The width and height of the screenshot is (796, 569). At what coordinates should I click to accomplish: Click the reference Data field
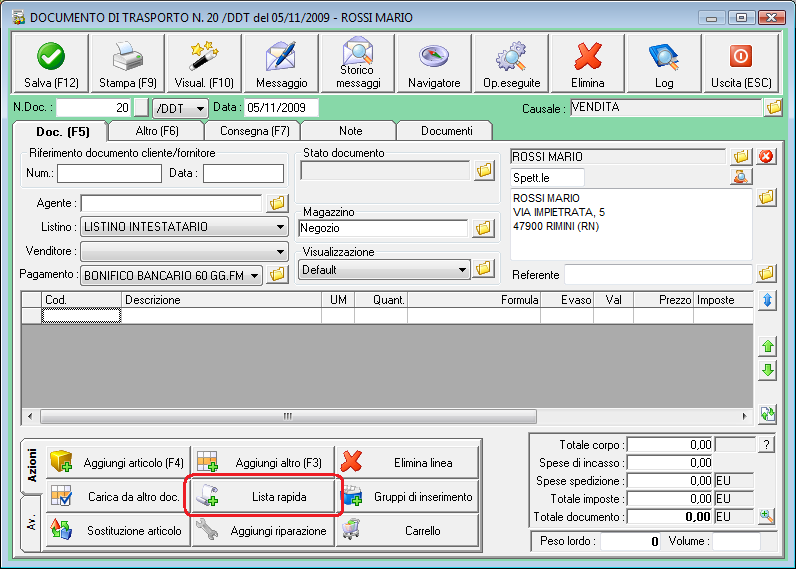pos(243,173)
